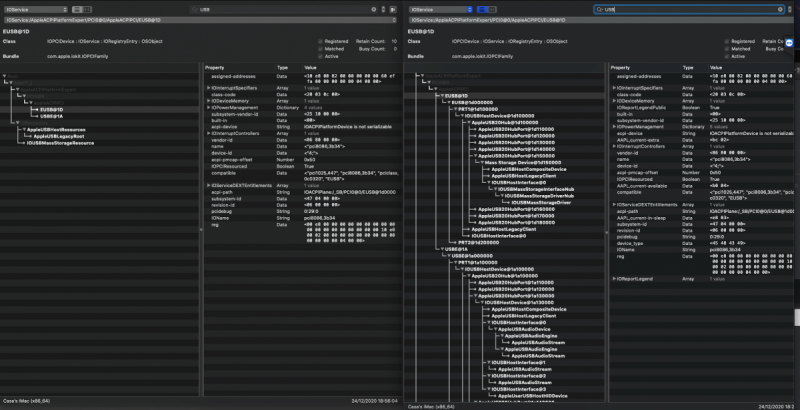This screenshot has width=800, height=410.
Task: Switch left window to column browser view
Action: 87,9
